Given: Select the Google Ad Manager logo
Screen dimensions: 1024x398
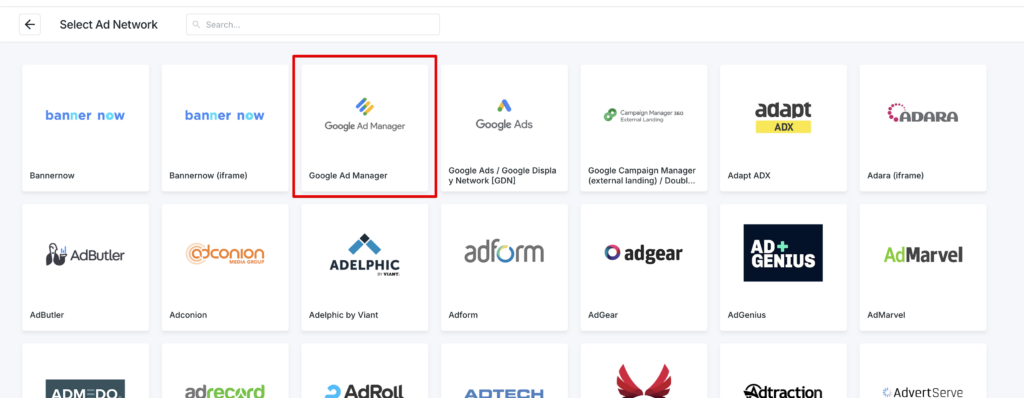Looking at the screenshot, I should tap(364, 115).
